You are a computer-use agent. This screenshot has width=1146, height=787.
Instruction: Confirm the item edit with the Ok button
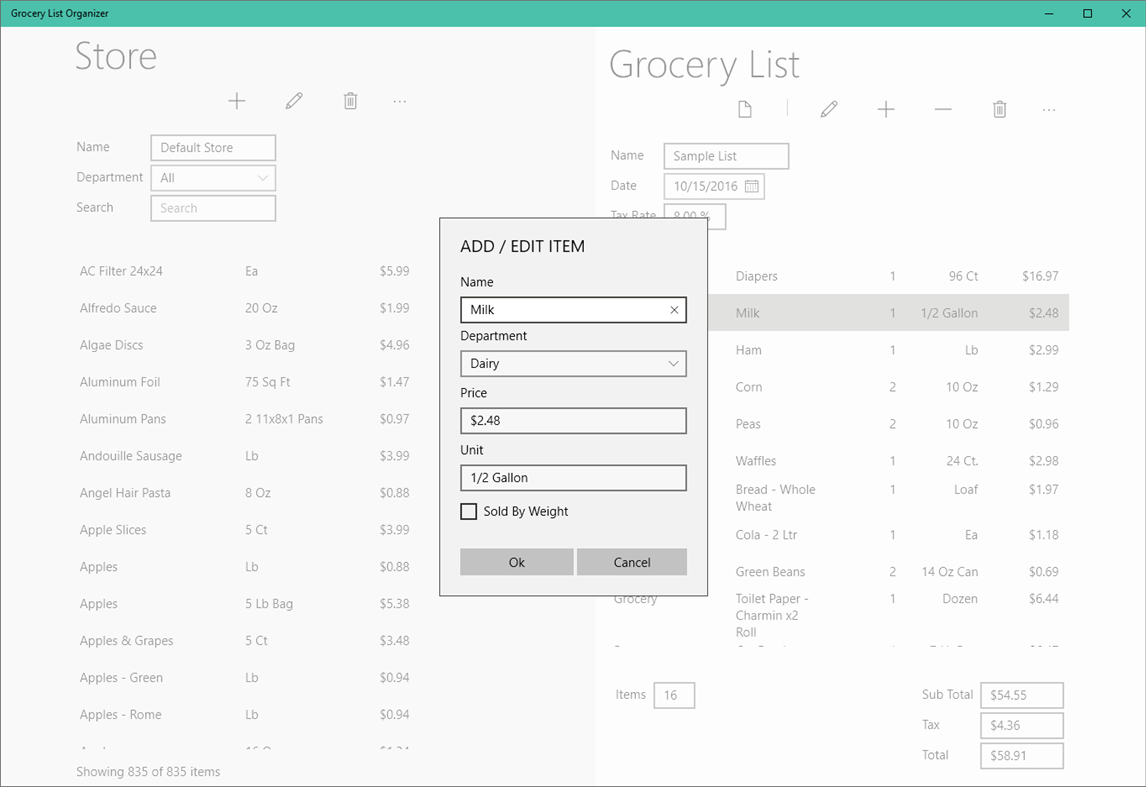pyautogui.click(x=517, y=561)
